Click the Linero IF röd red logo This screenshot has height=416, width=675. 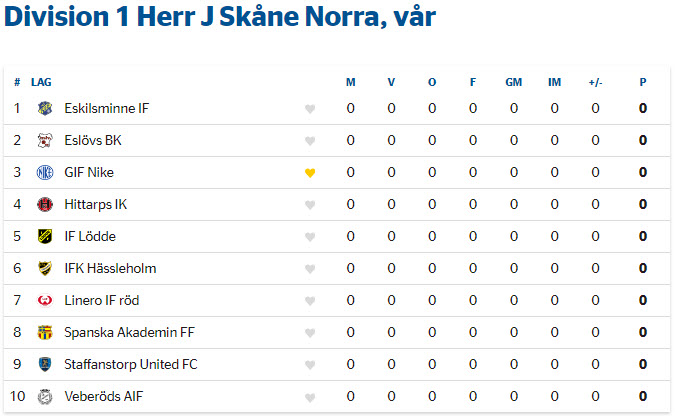point(45,300)
